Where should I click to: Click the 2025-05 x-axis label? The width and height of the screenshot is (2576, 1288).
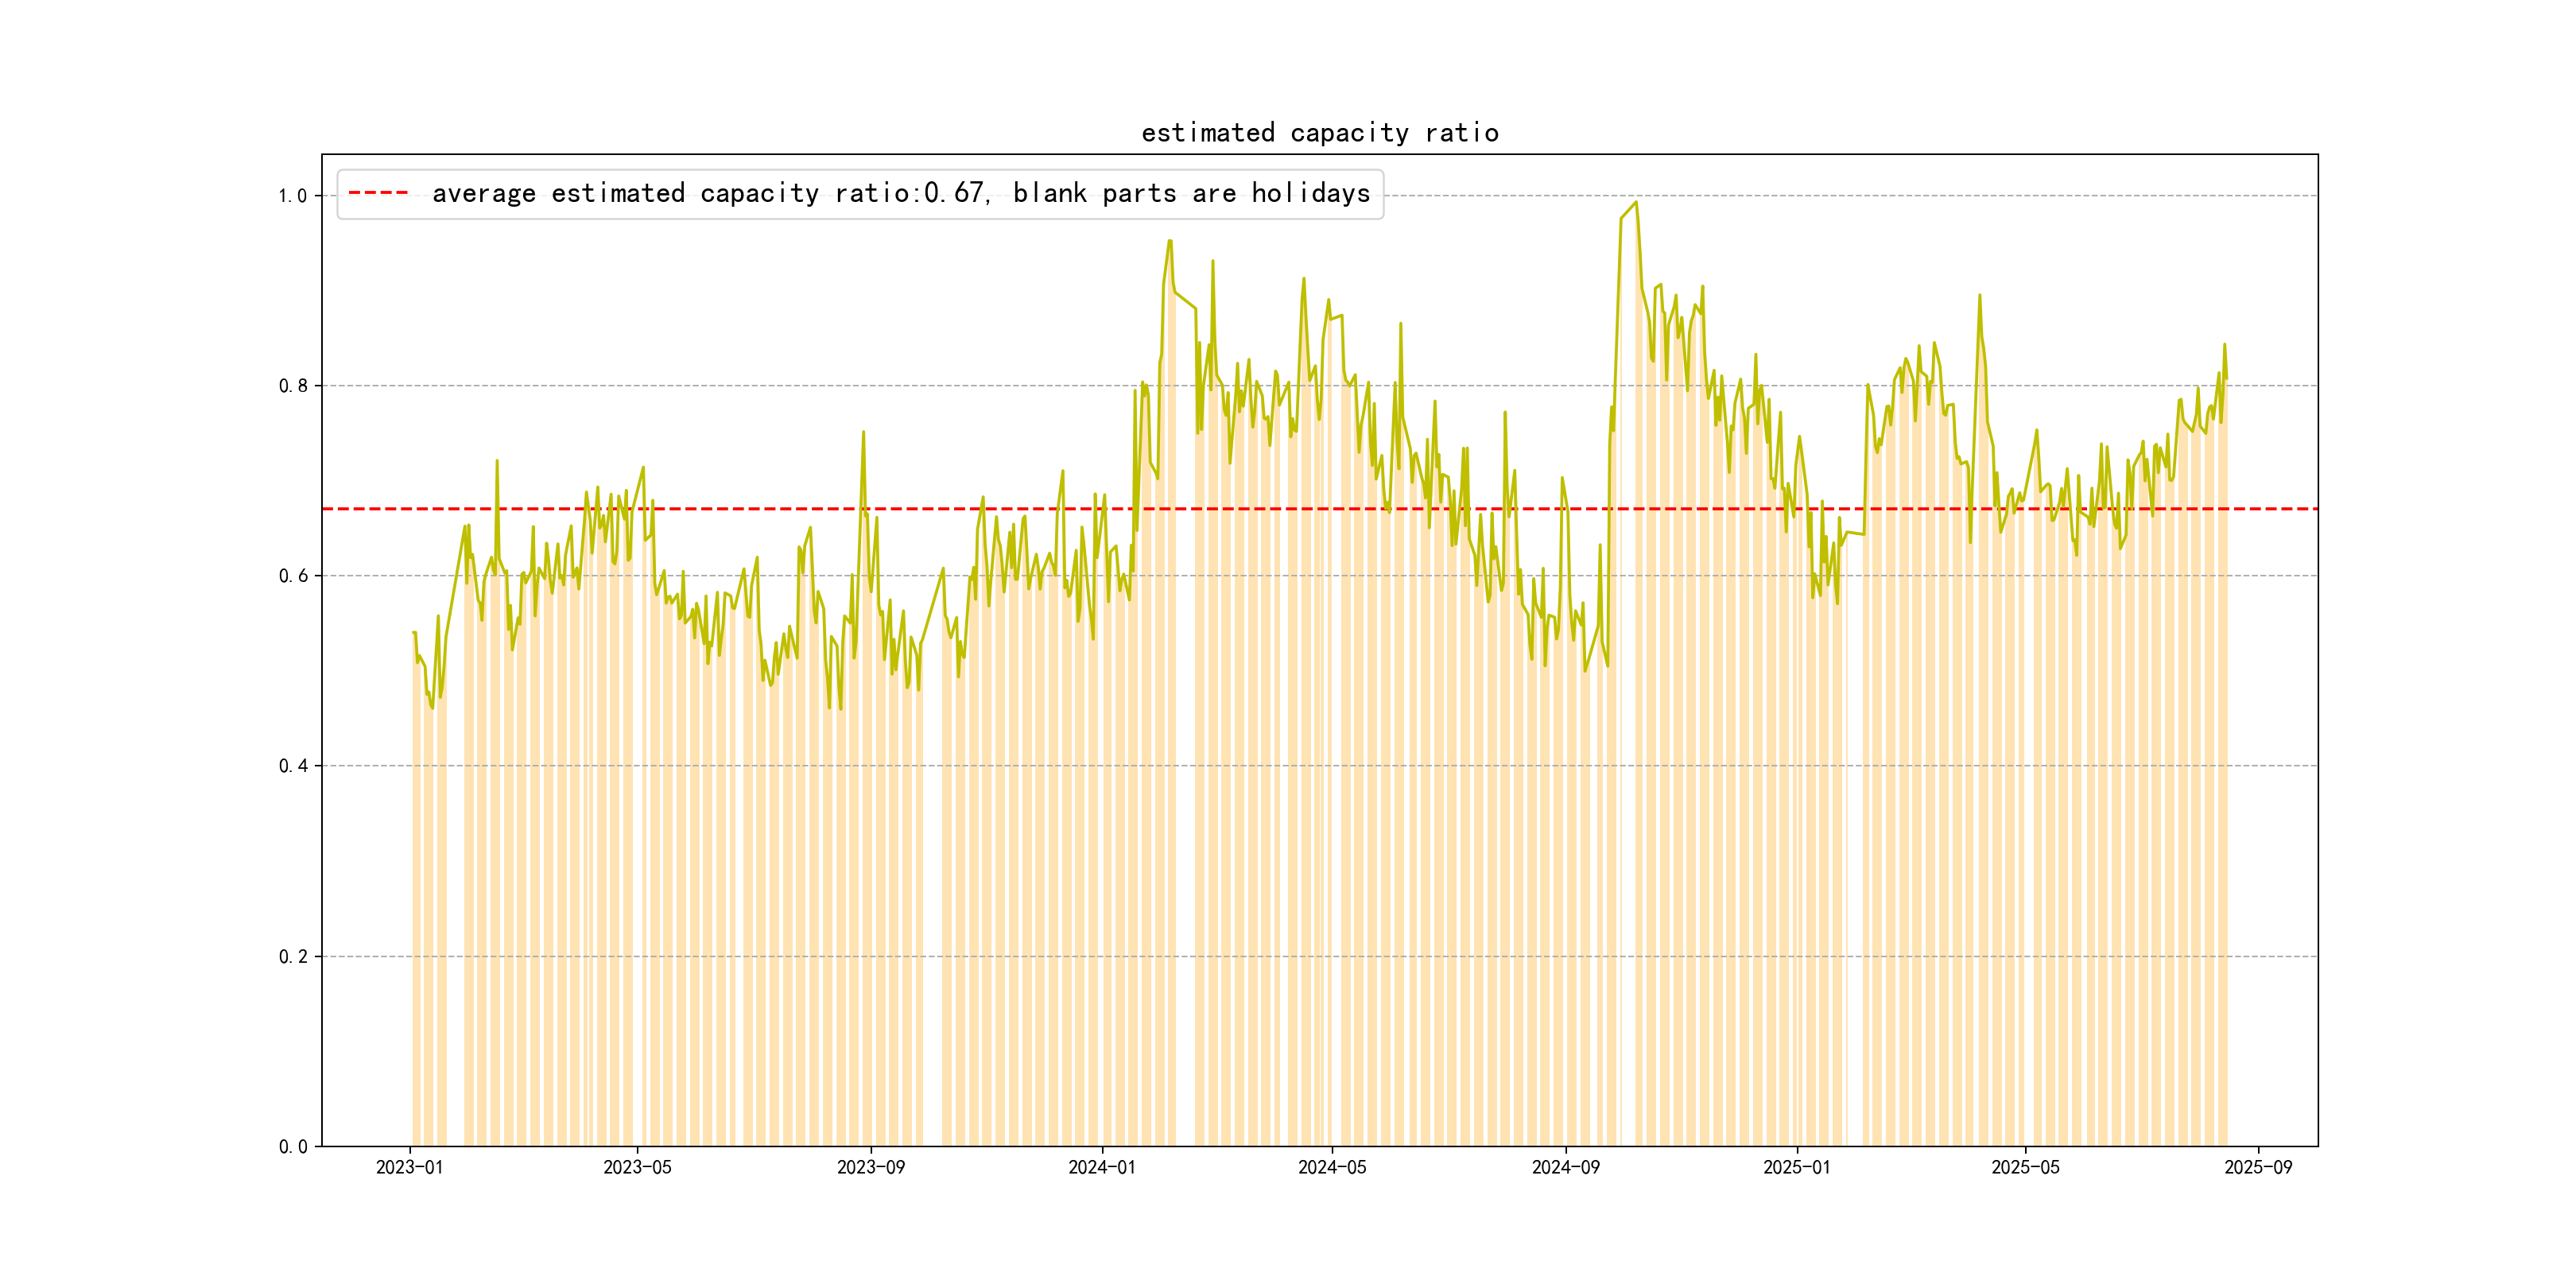pyautogui.click(x=2025, y=1167)
